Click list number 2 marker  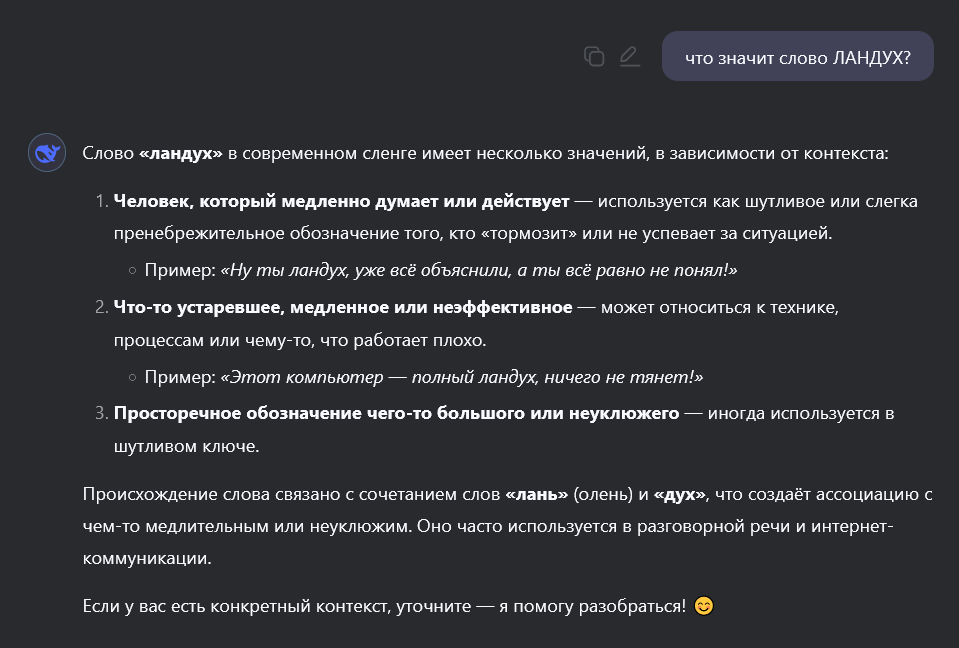(x=101, y=307)
